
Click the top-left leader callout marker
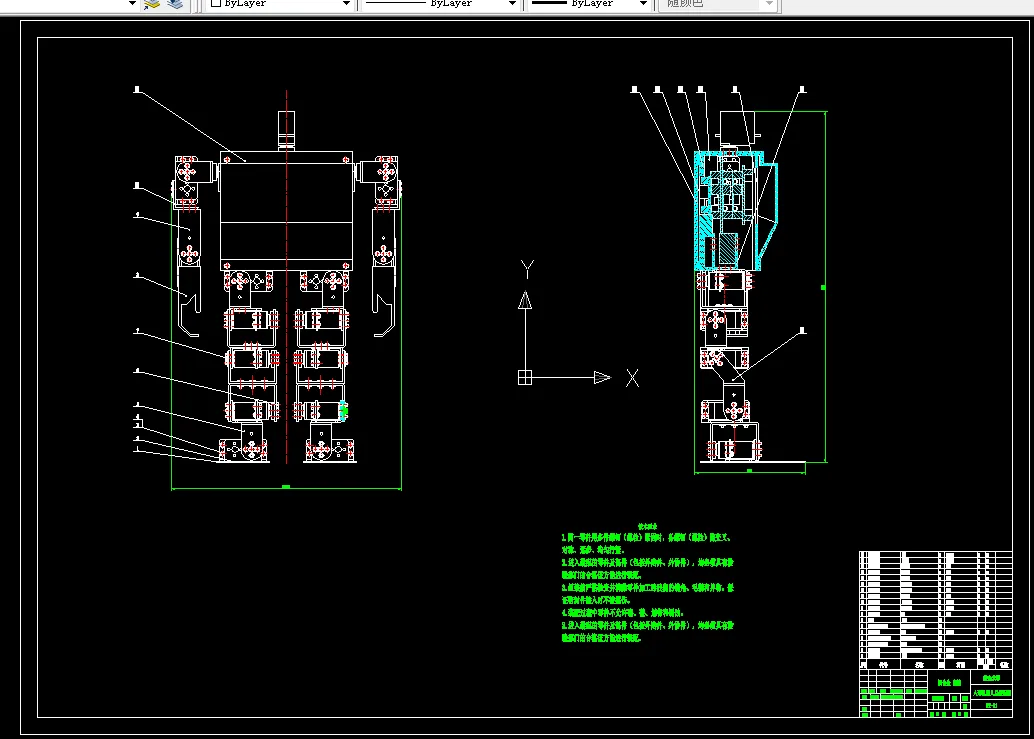tap(137, 89)
